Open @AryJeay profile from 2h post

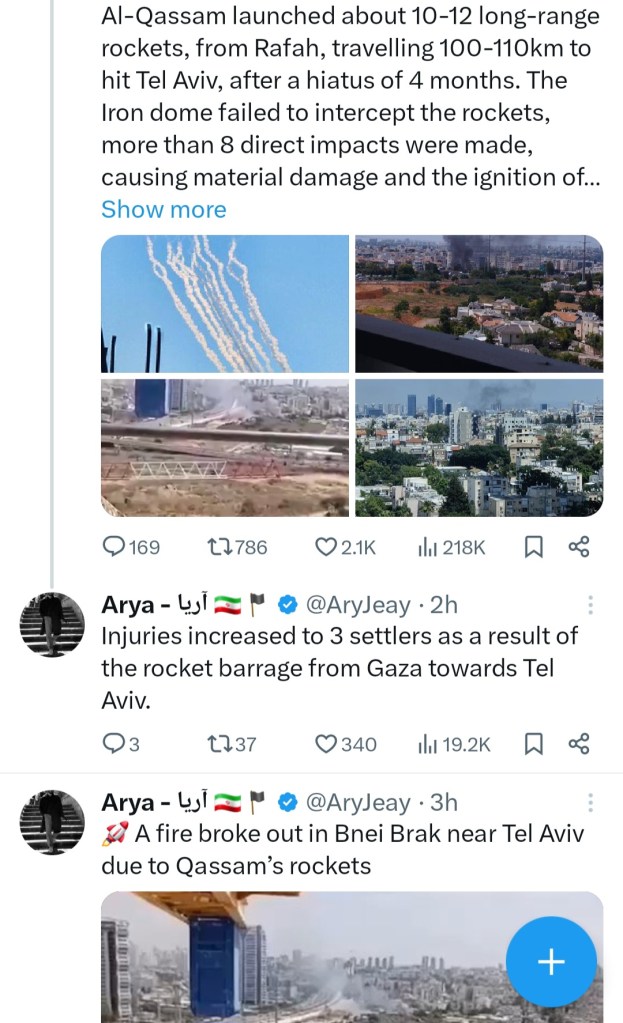coord(357,605)
